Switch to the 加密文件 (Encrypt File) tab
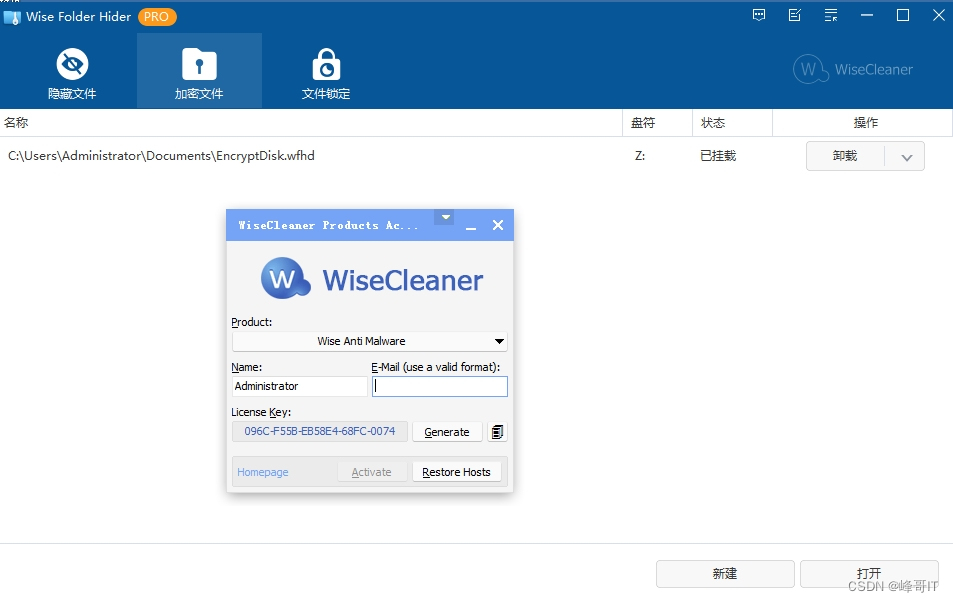953x602 pixels. [199, 73]
